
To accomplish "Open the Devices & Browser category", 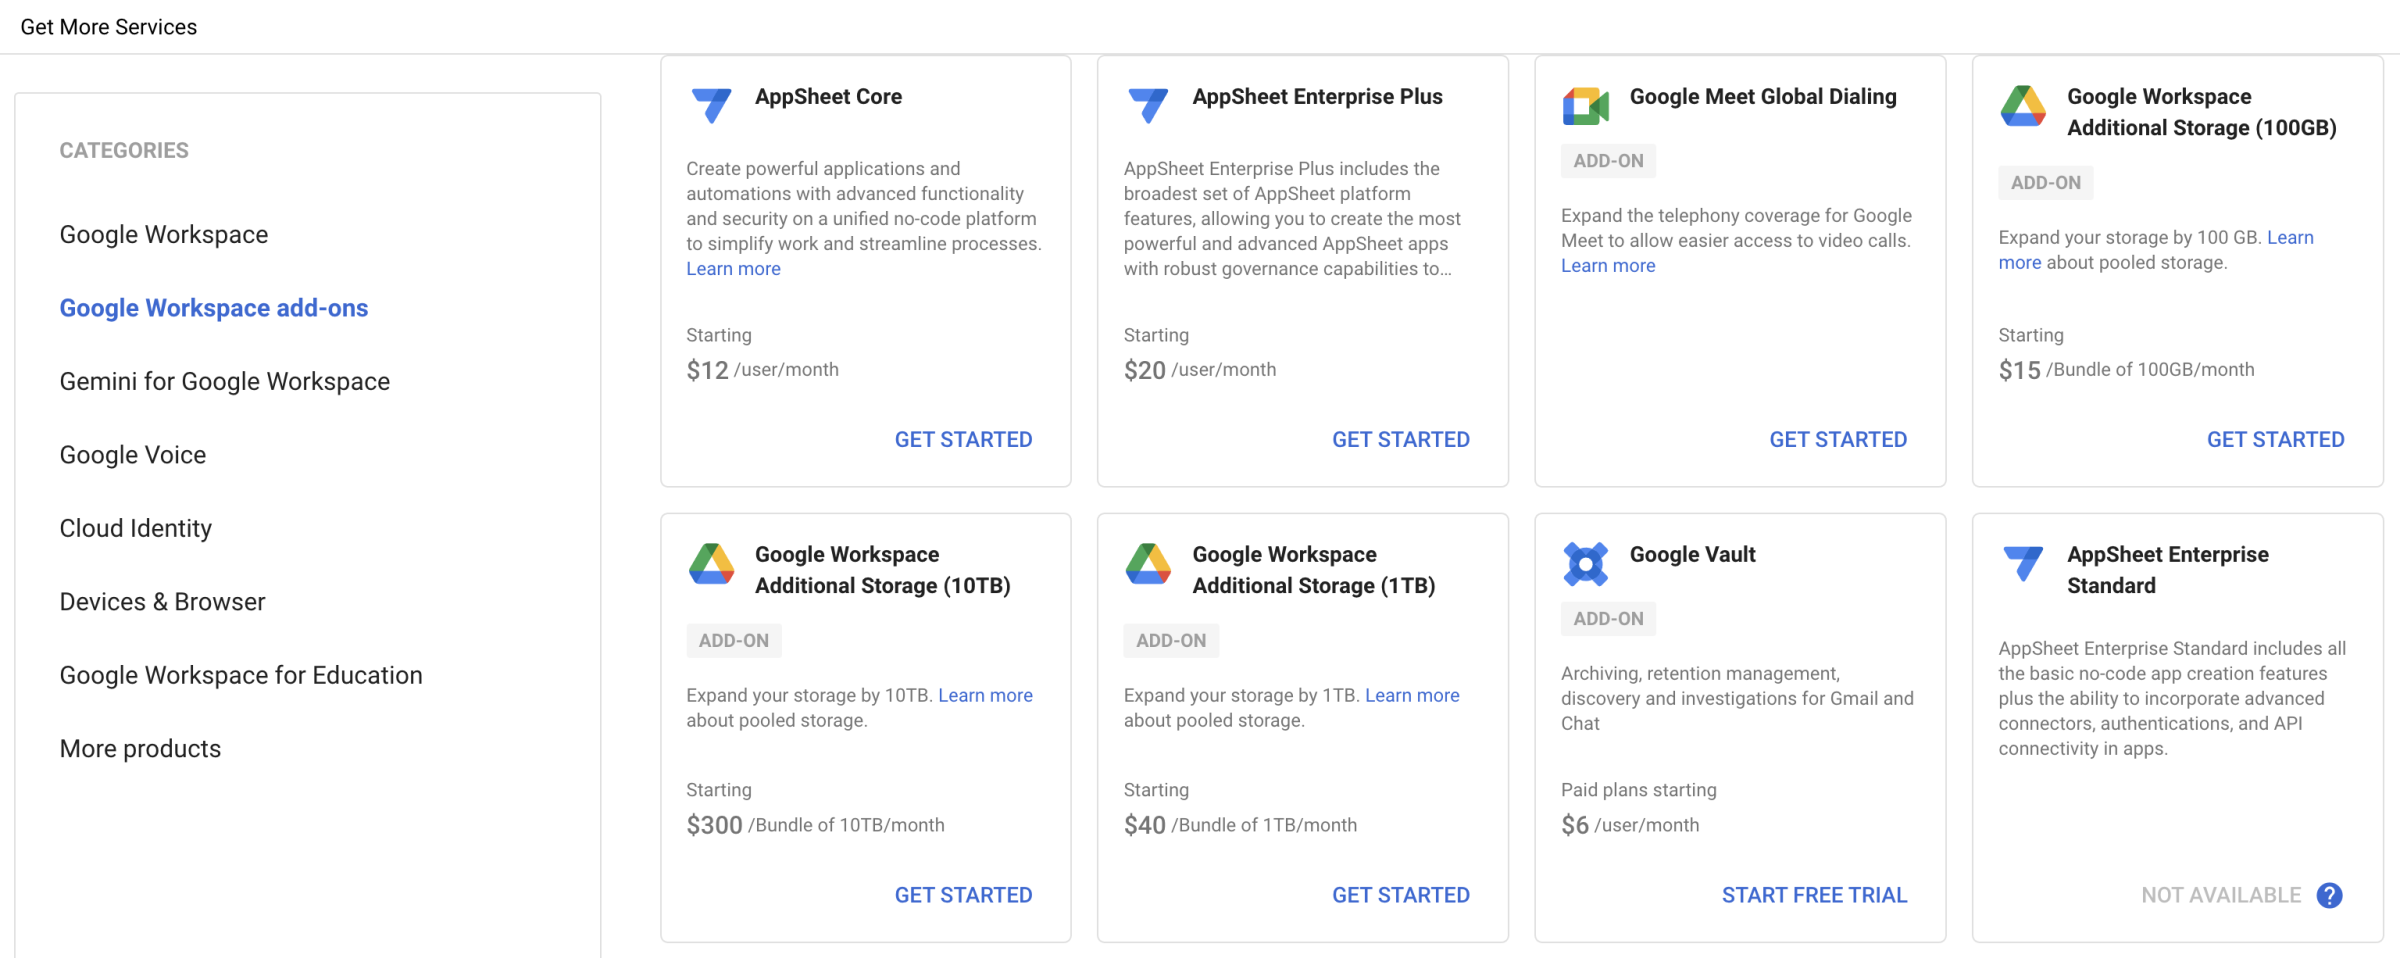I will 163,602.
